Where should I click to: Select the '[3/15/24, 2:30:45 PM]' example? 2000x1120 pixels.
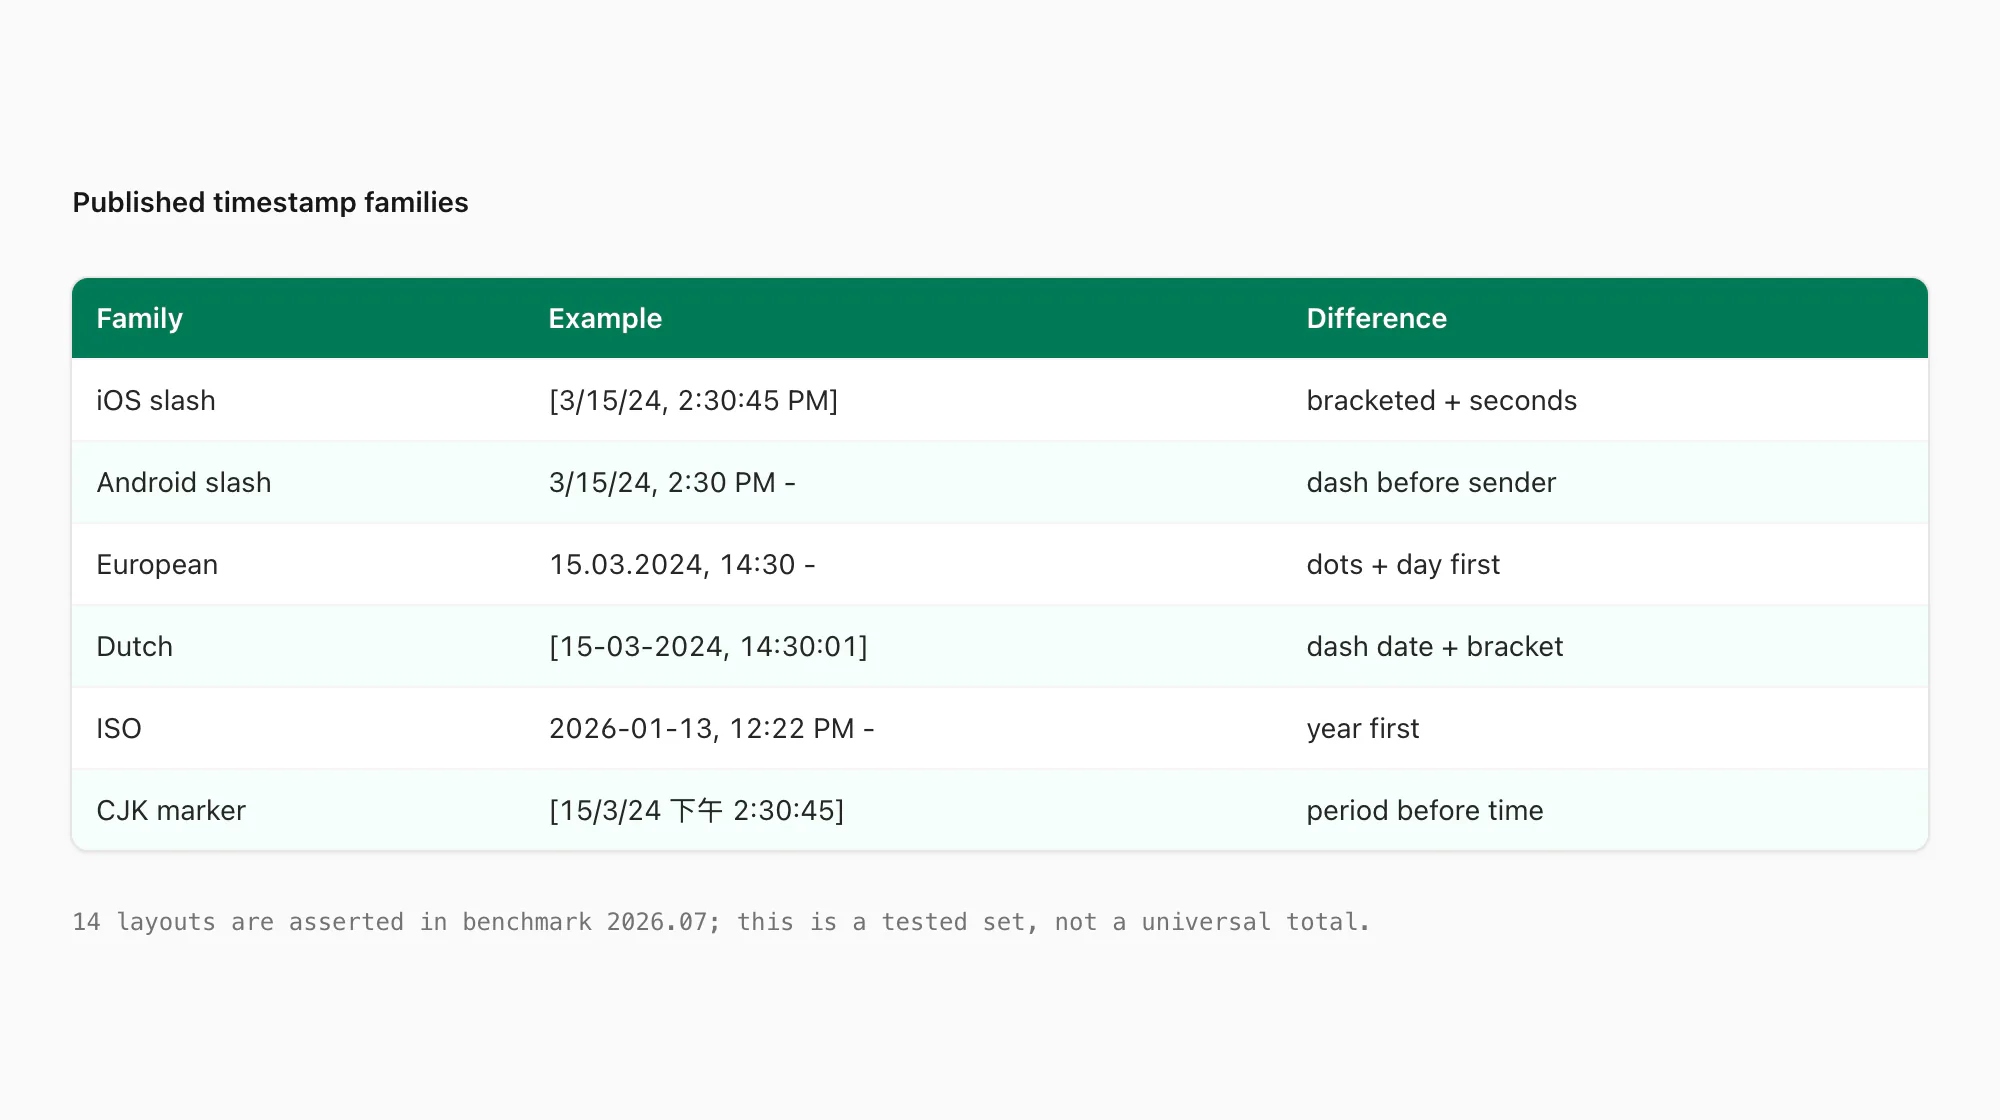pyautogui.click(x=693, y=400)
